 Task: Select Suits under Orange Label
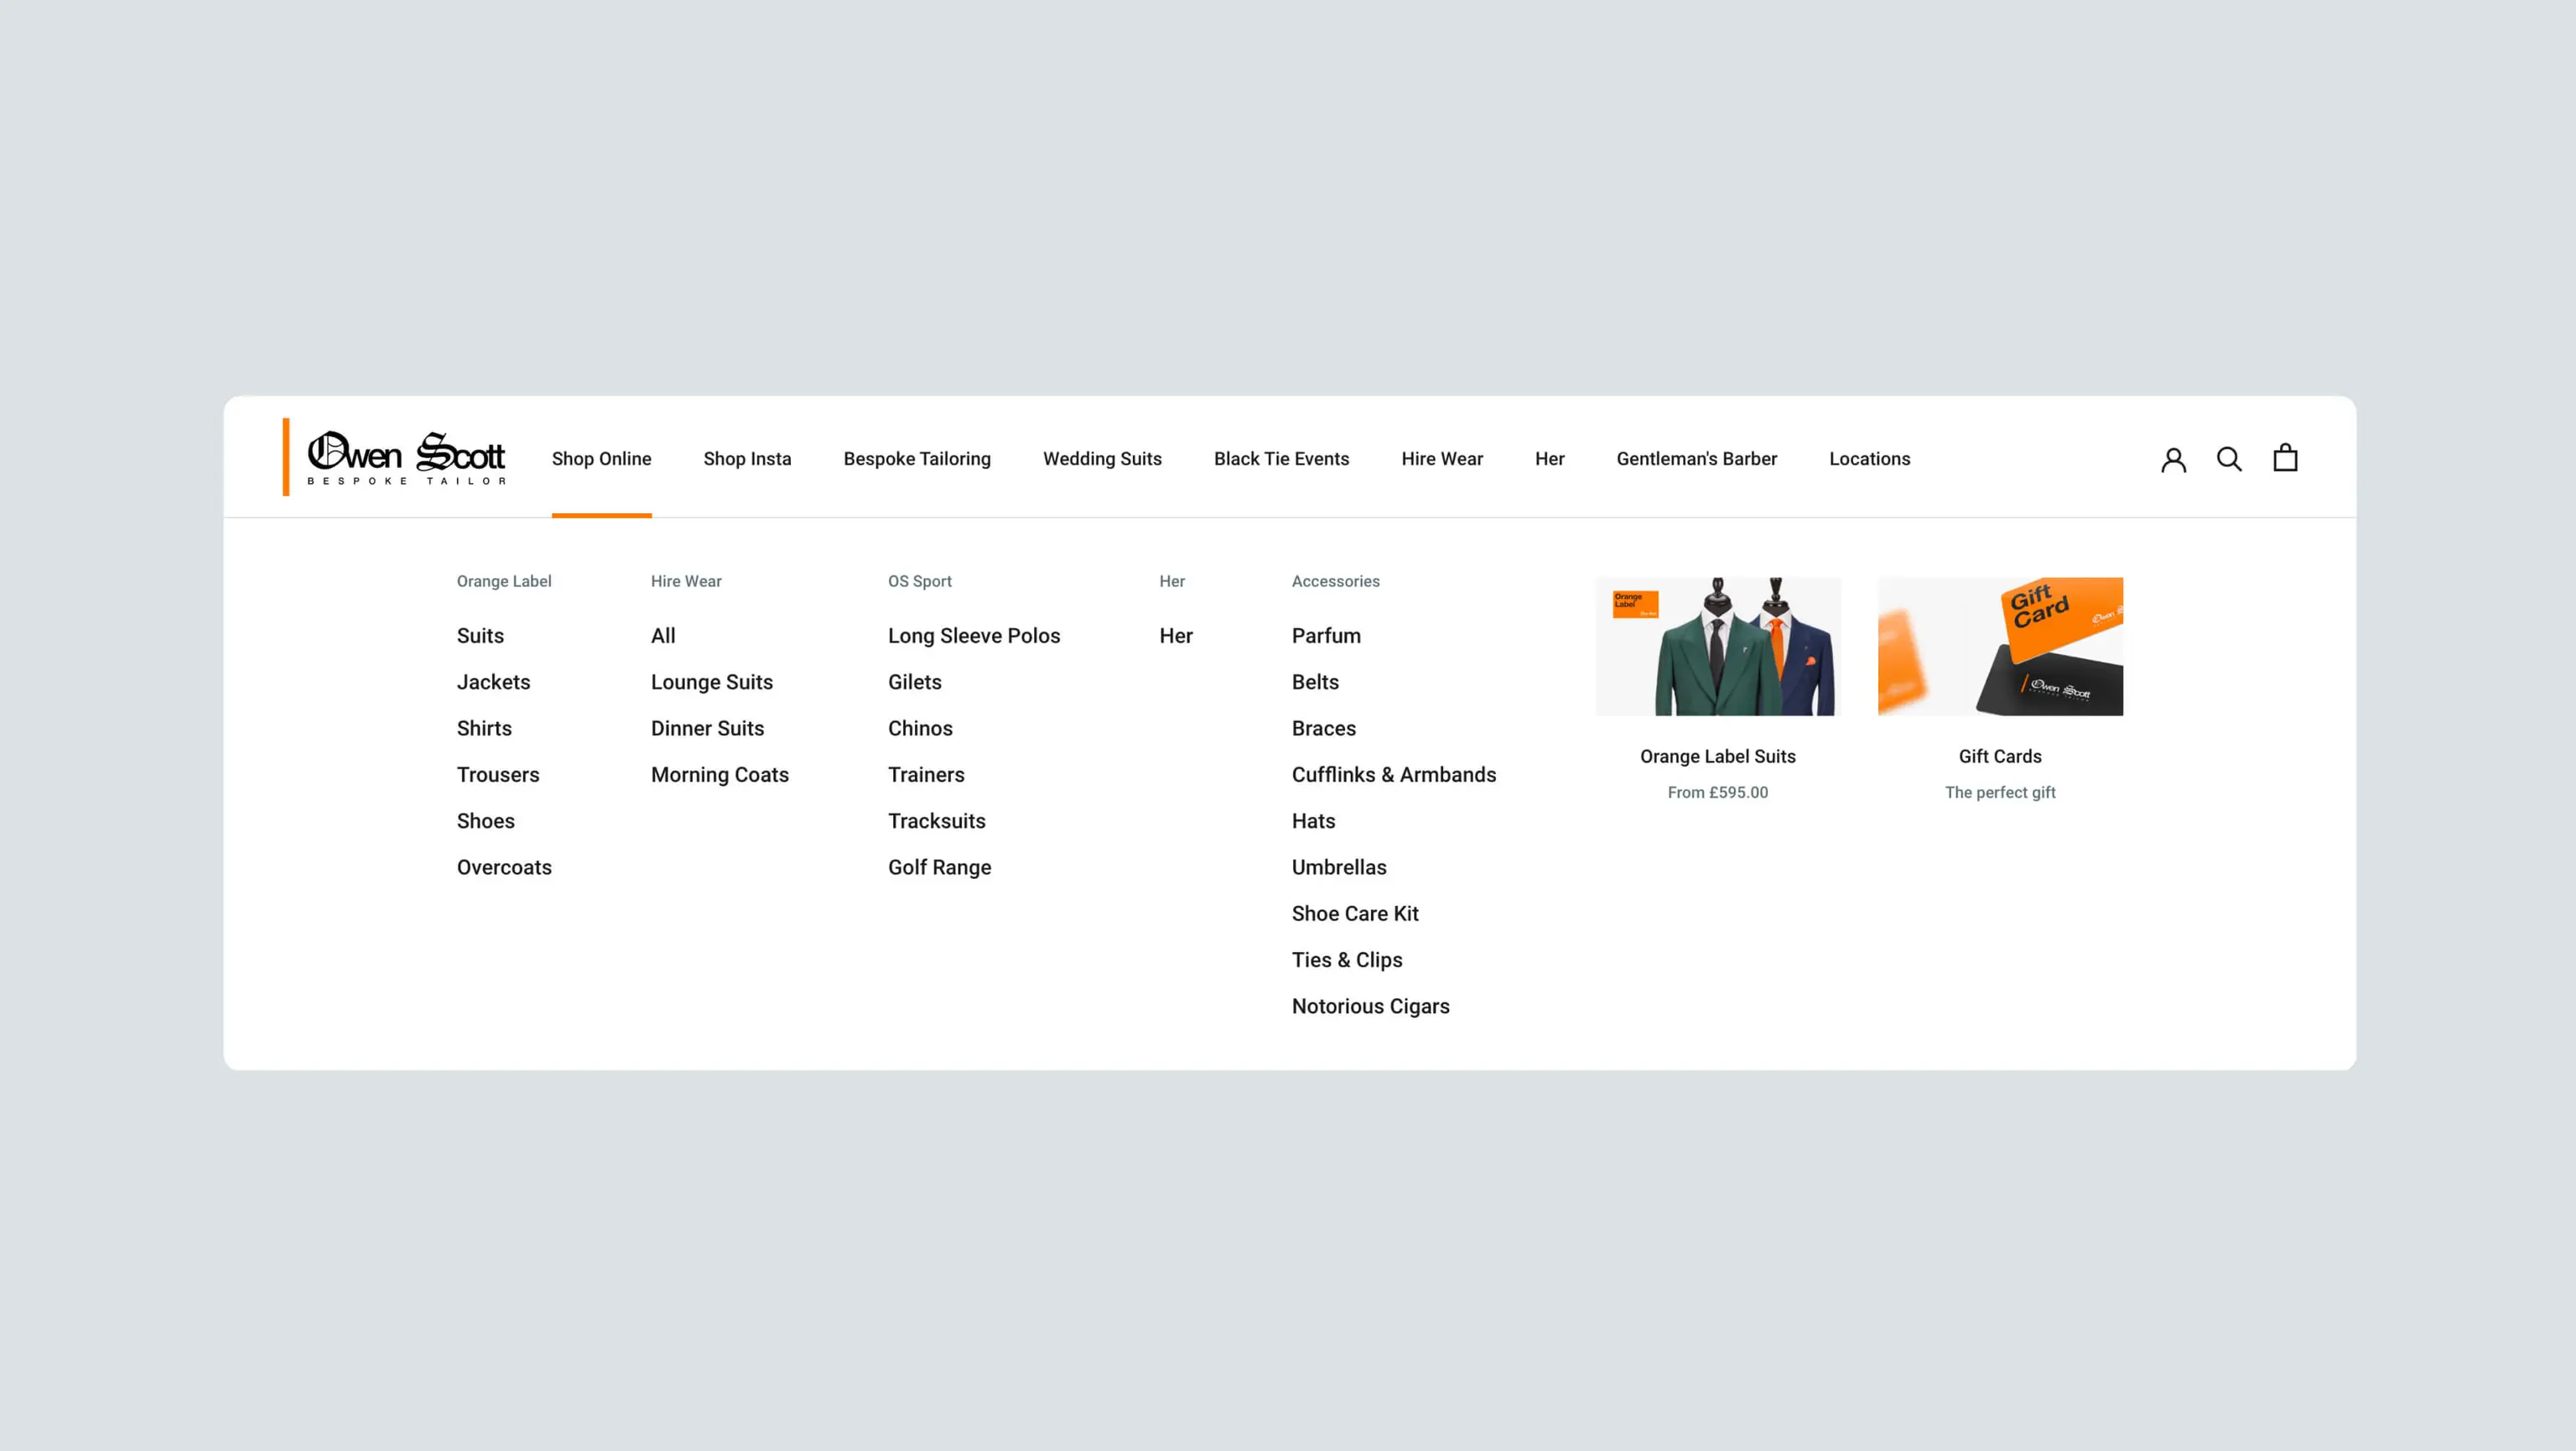click(x=480, y=635)
